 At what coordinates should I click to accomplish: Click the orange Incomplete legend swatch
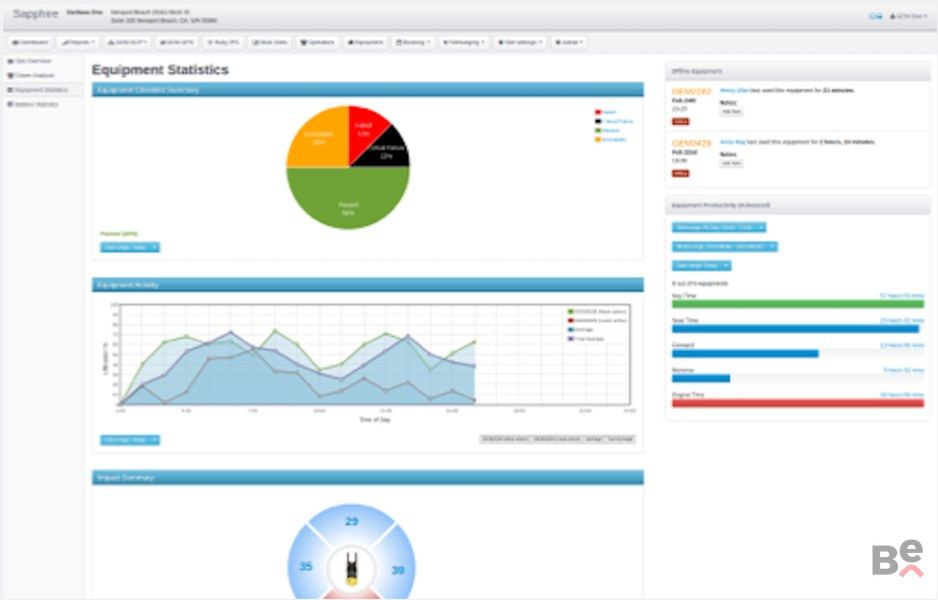point(598,139)
